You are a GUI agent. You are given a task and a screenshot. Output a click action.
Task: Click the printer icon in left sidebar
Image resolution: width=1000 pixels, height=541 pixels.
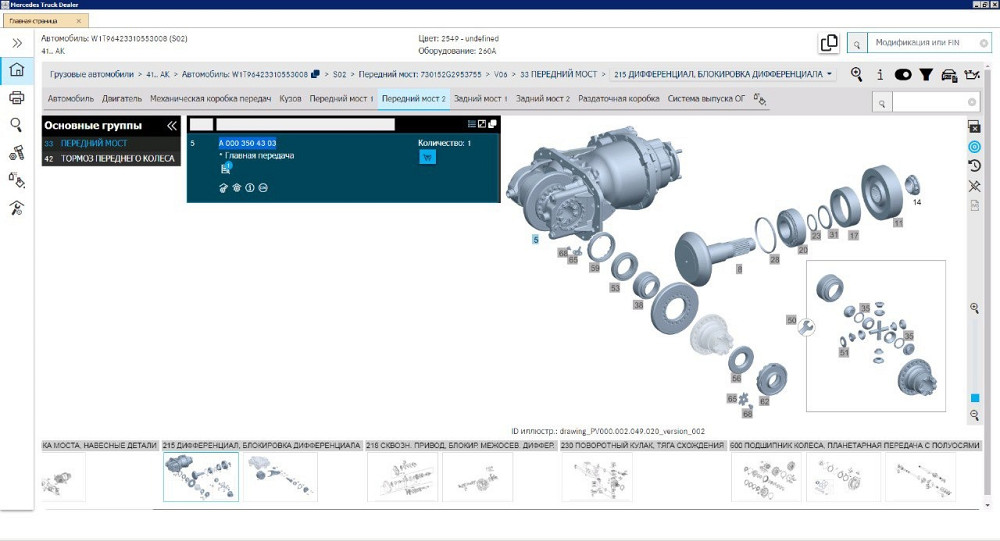point(16,97)
